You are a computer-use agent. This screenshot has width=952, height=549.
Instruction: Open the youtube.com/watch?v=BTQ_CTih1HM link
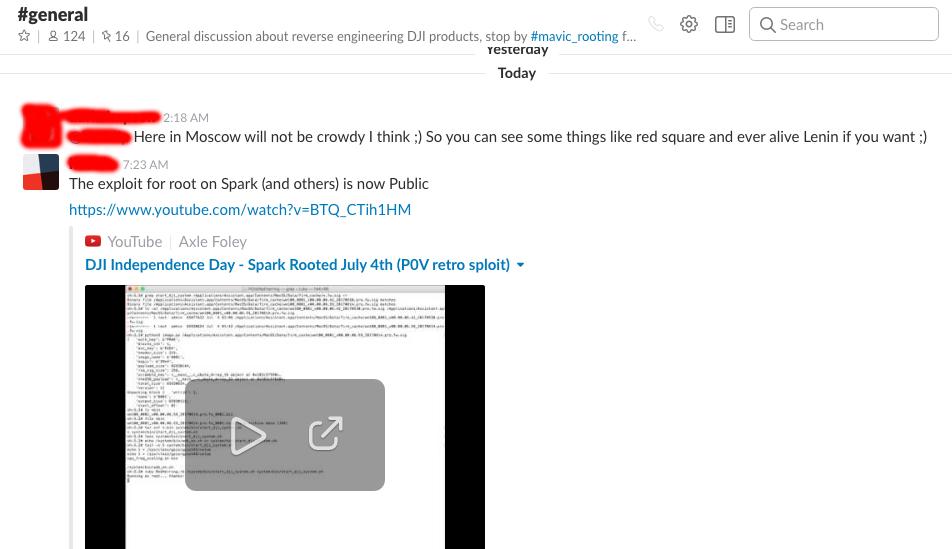tap(240, 210)
